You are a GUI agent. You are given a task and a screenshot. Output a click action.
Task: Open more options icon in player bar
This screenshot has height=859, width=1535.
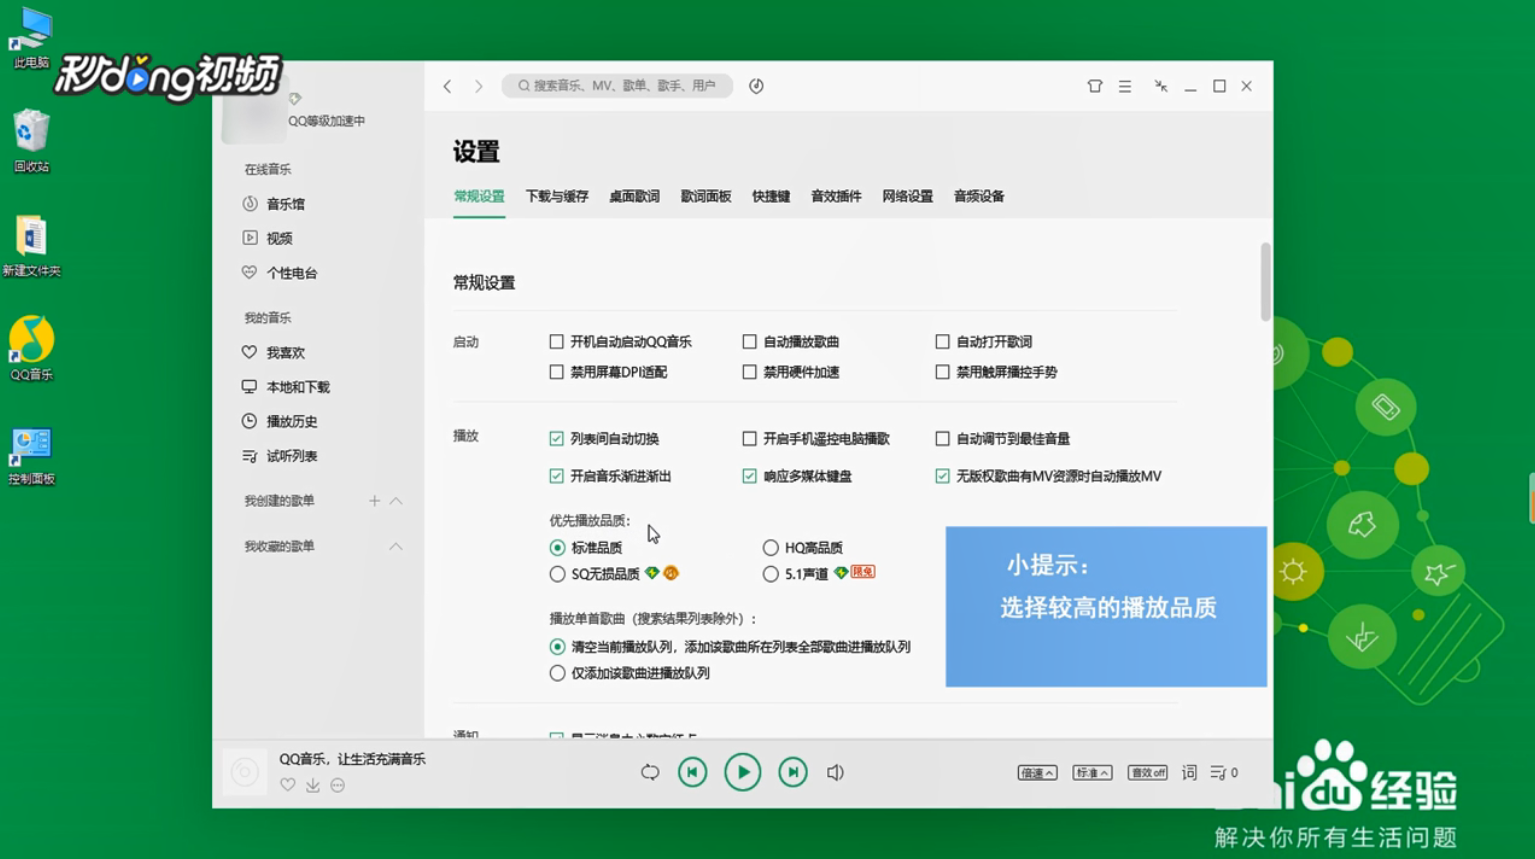338,785
